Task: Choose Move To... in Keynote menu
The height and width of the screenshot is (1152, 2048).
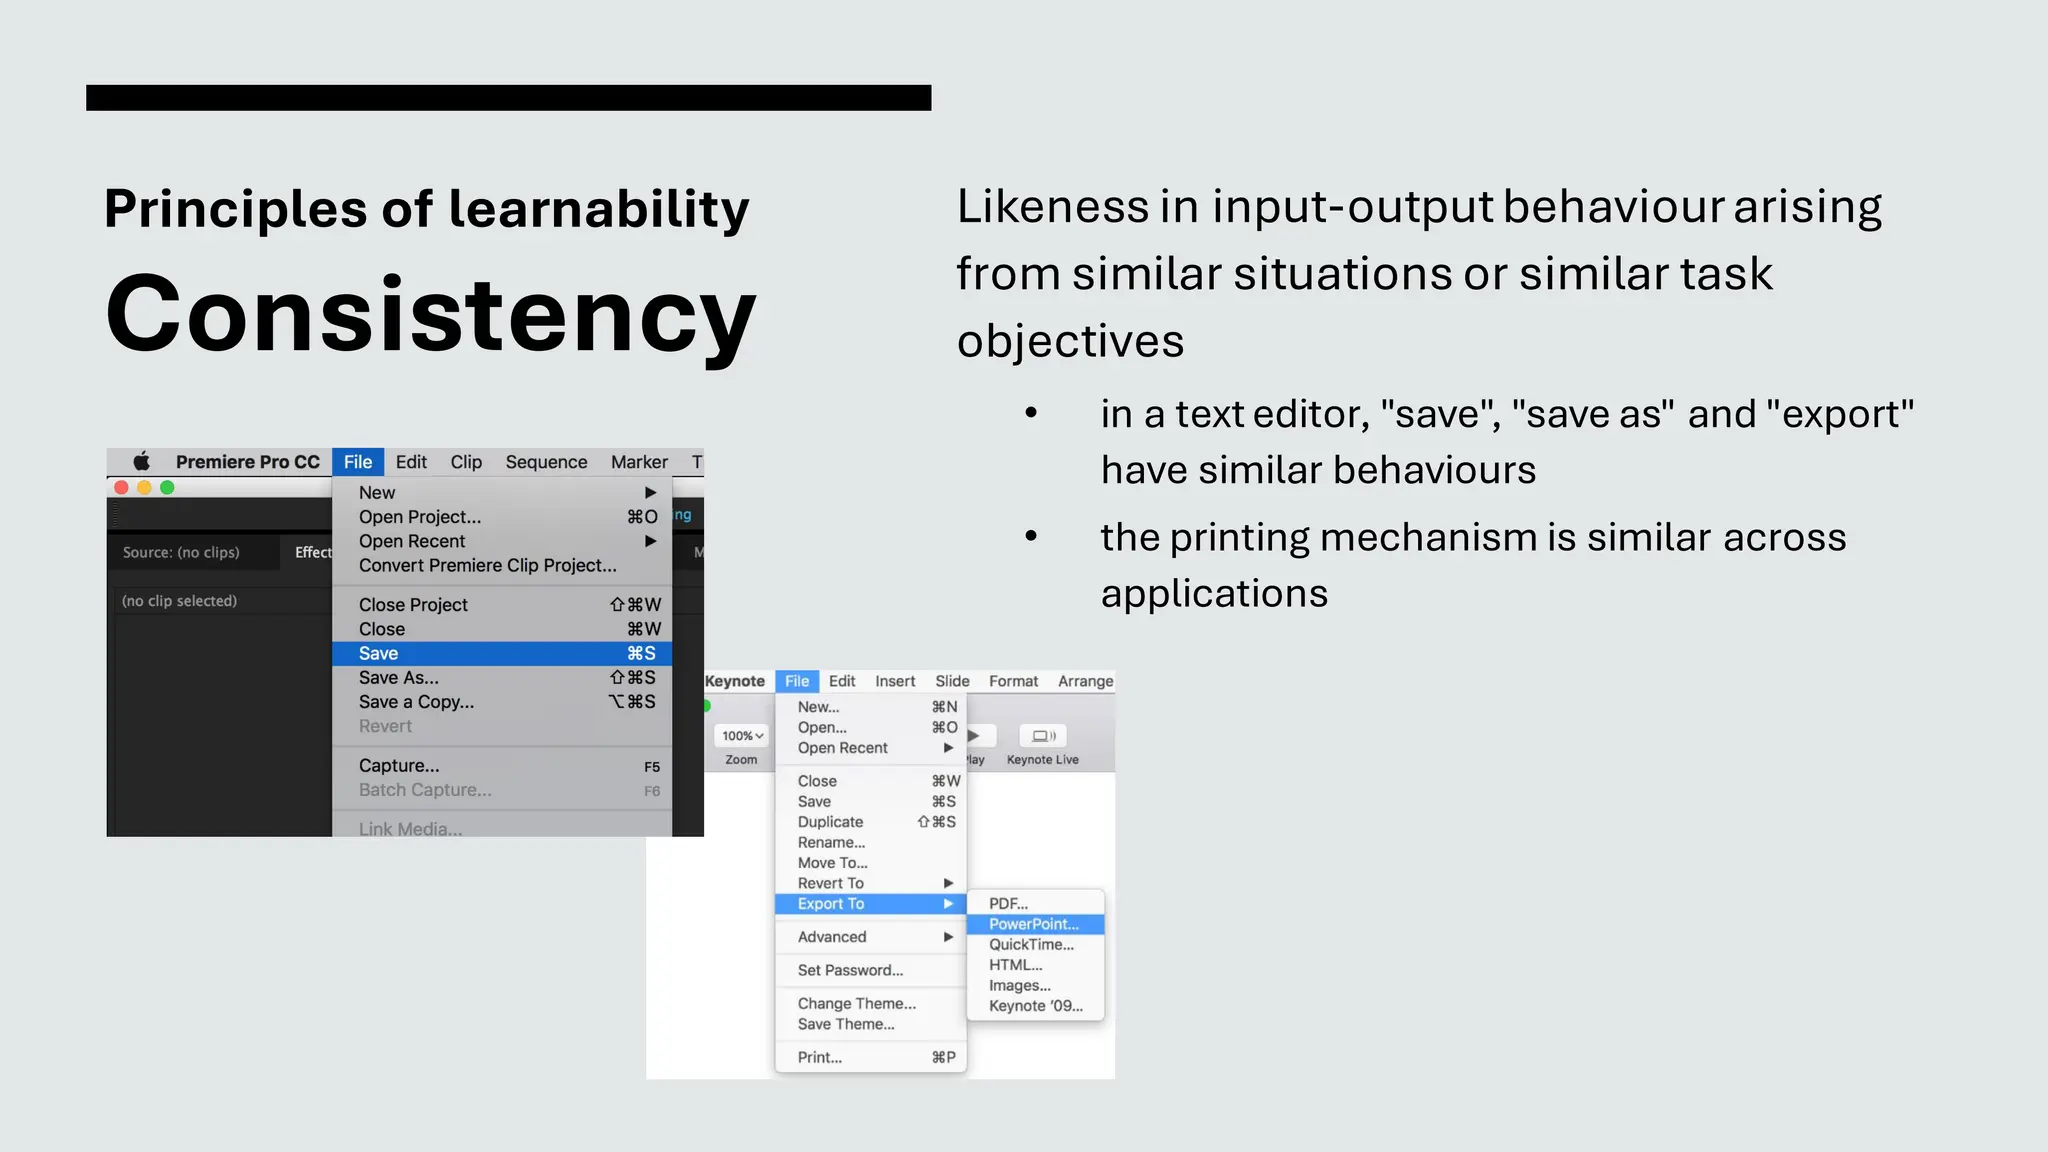Action: point(871,863)
